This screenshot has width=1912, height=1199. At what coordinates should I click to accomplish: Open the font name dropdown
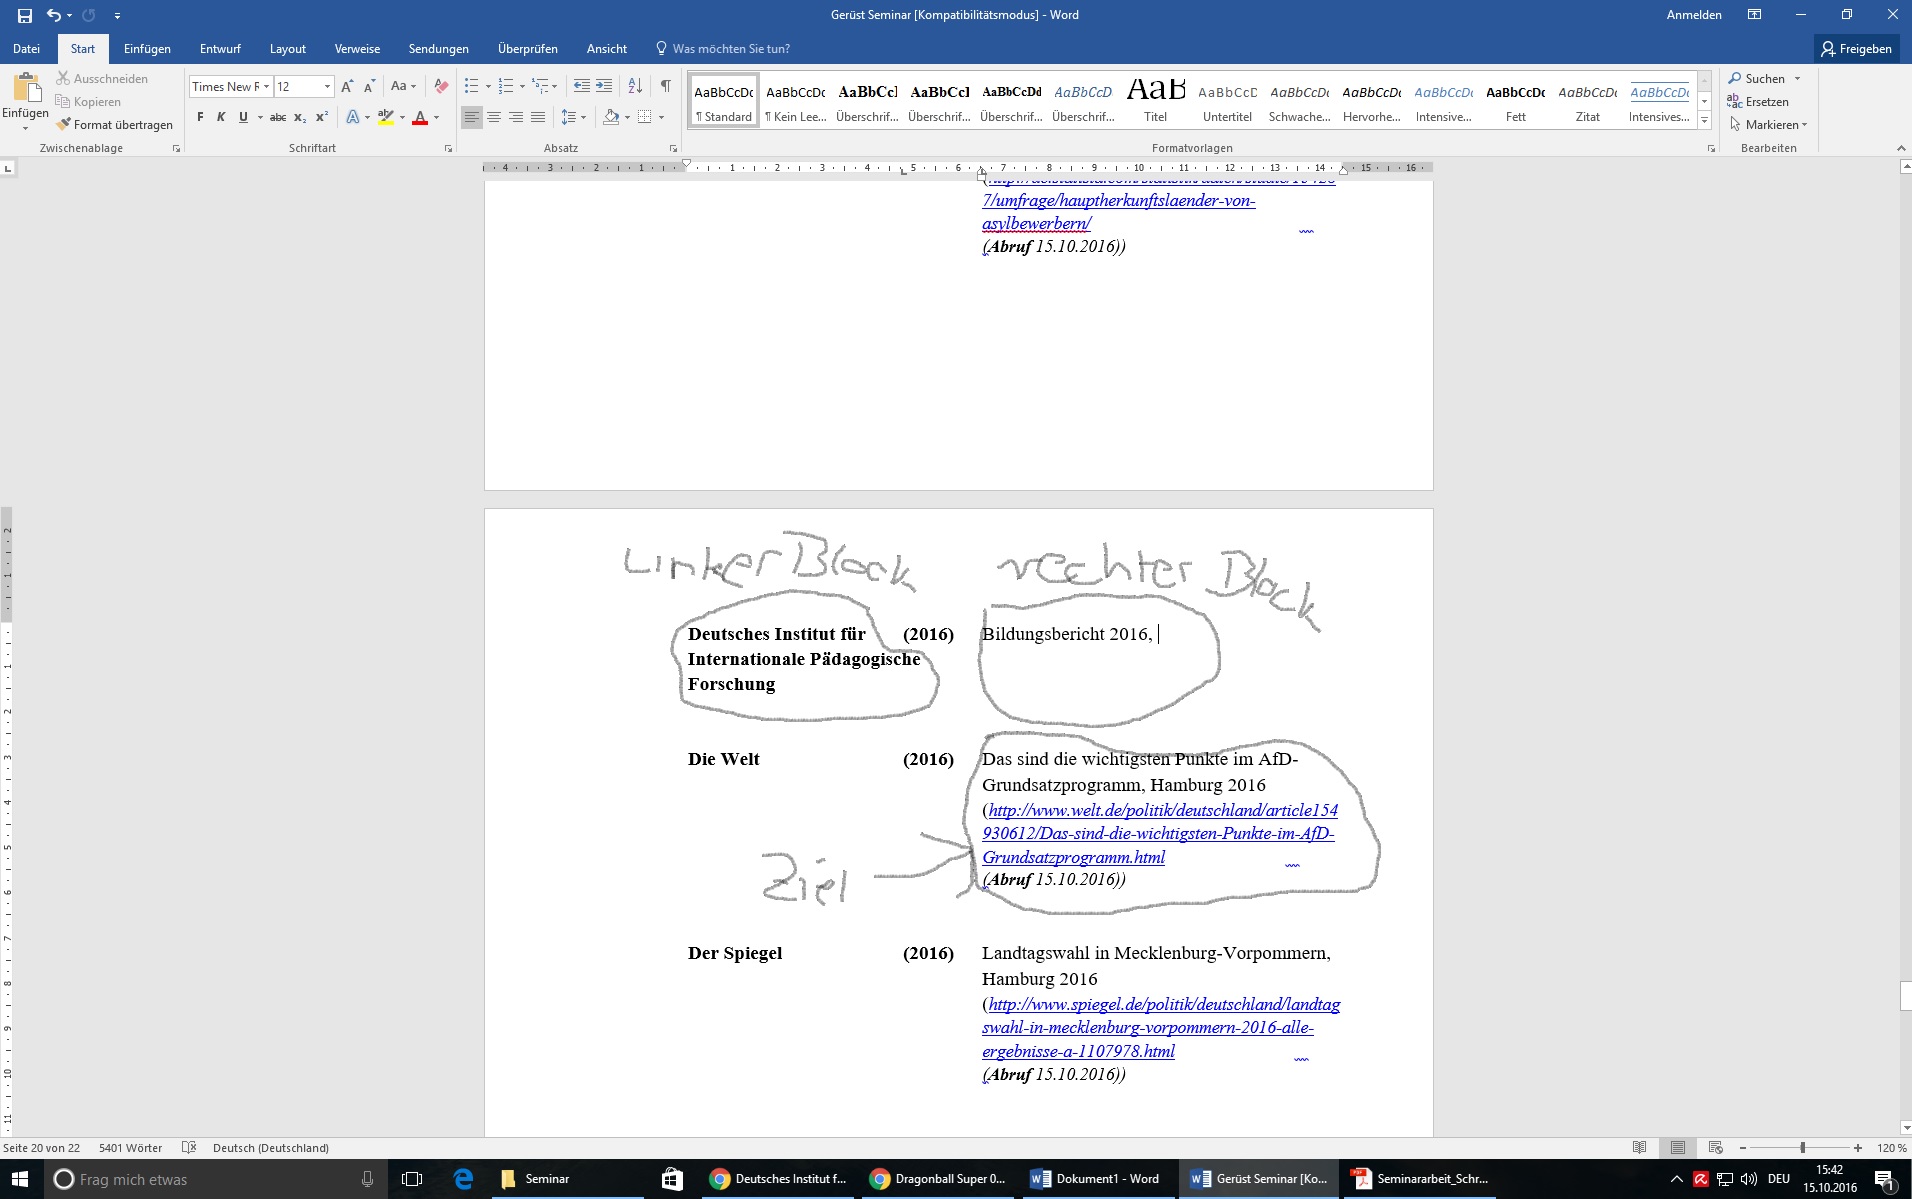tap(266, 87)
